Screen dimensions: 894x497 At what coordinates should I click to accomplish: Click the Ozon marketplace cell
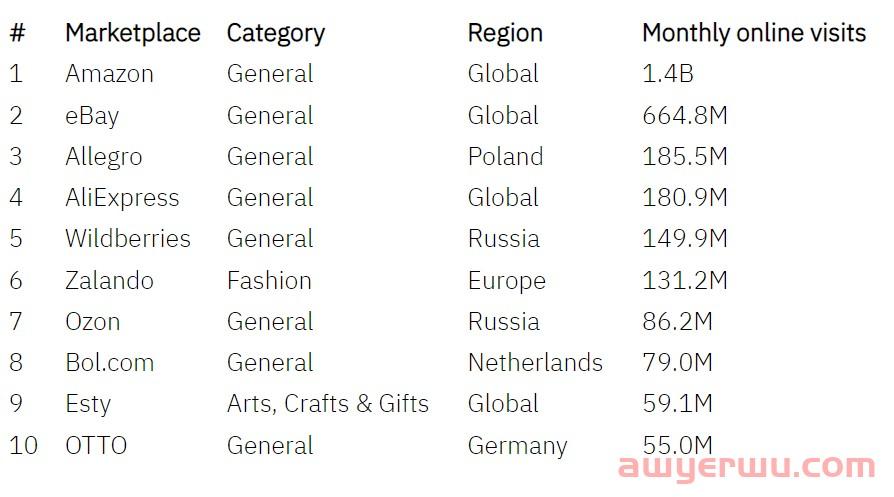pyautogui.click(x=92, y=322)
